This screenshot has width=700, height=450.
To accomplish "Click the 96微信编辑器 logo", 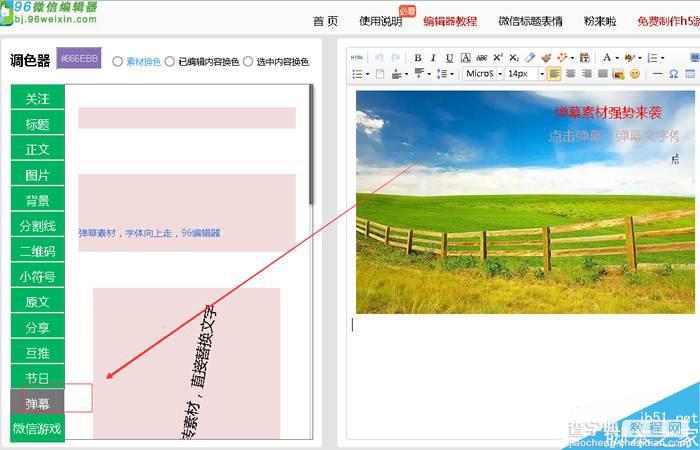I will point(49,12).
